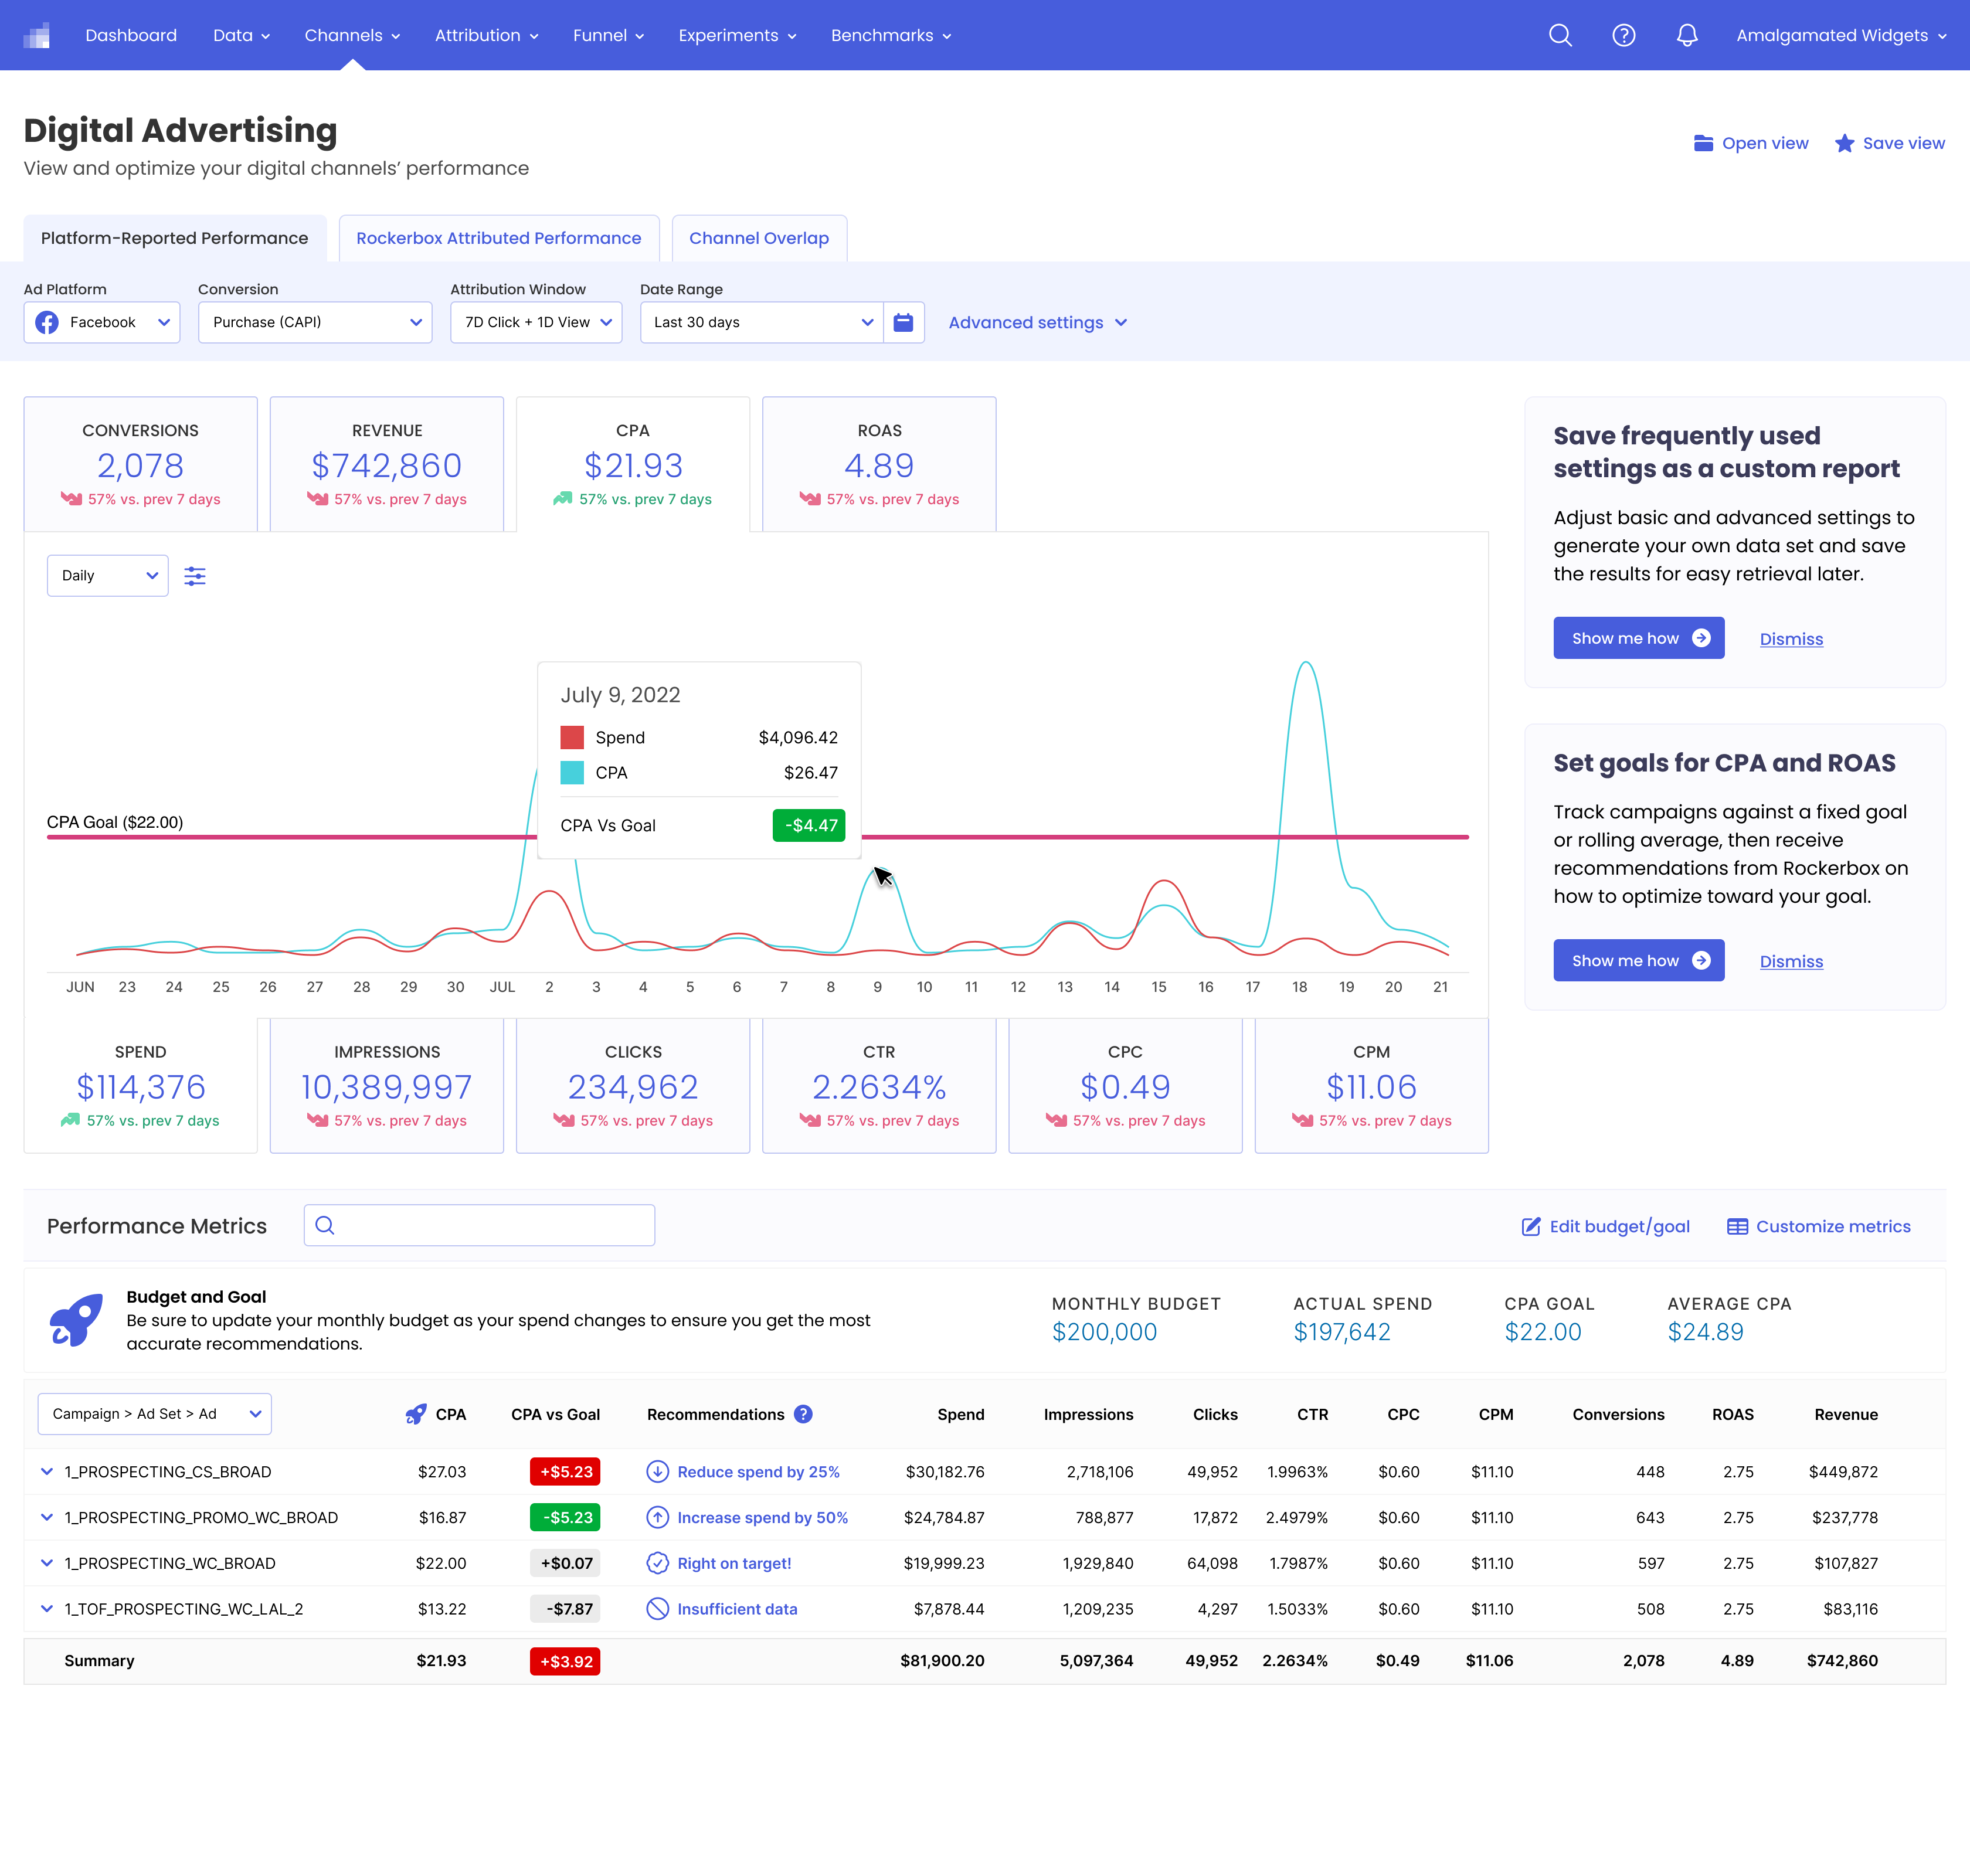Expand the 1_PROSPECTING_WC_BROAD row
The height and width of the screenshot is (1876, 1970).
(46, 1563)
